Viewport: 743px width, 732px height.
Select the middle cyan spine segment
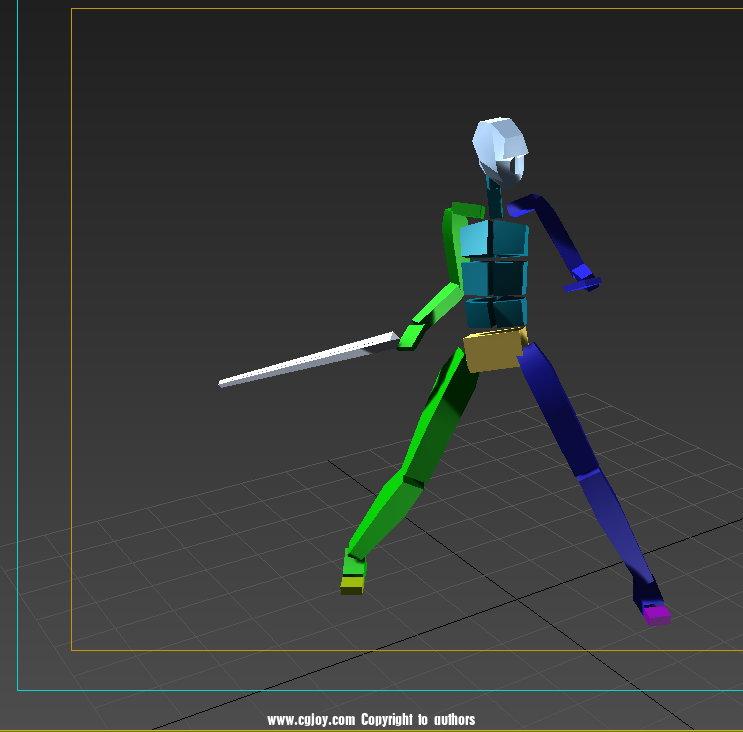[494, 276]
